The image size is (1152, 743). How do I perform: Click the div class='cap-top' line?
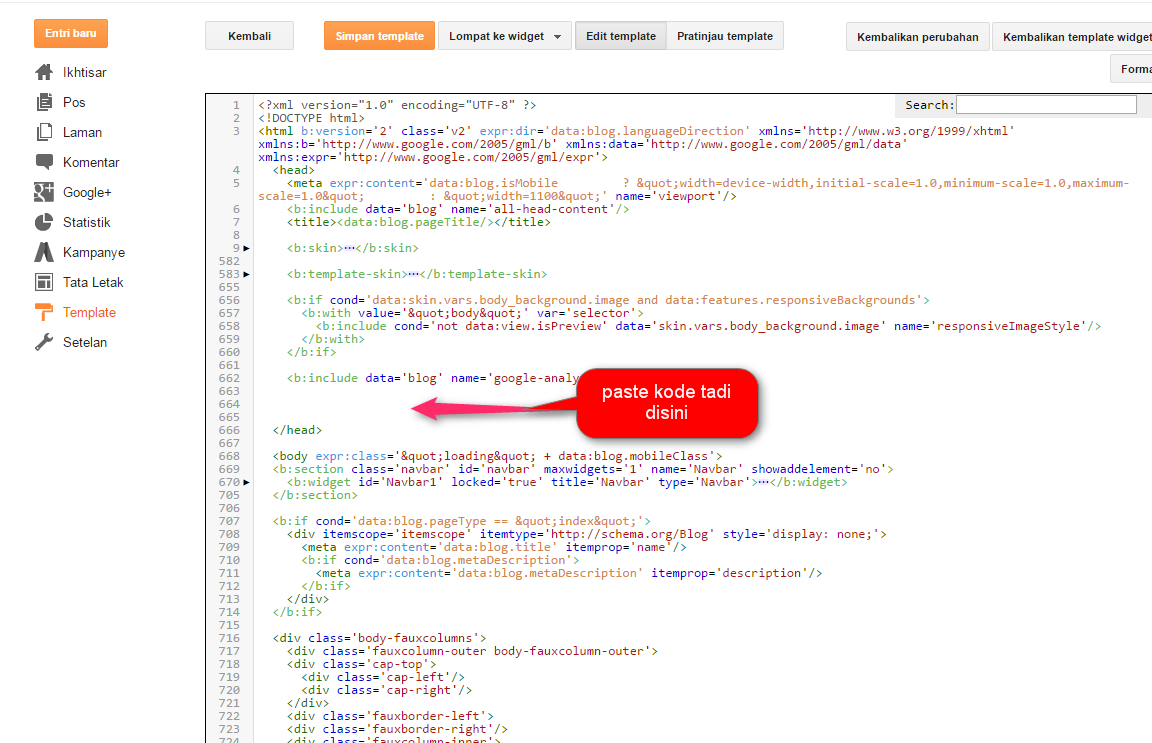pos(361,664)
